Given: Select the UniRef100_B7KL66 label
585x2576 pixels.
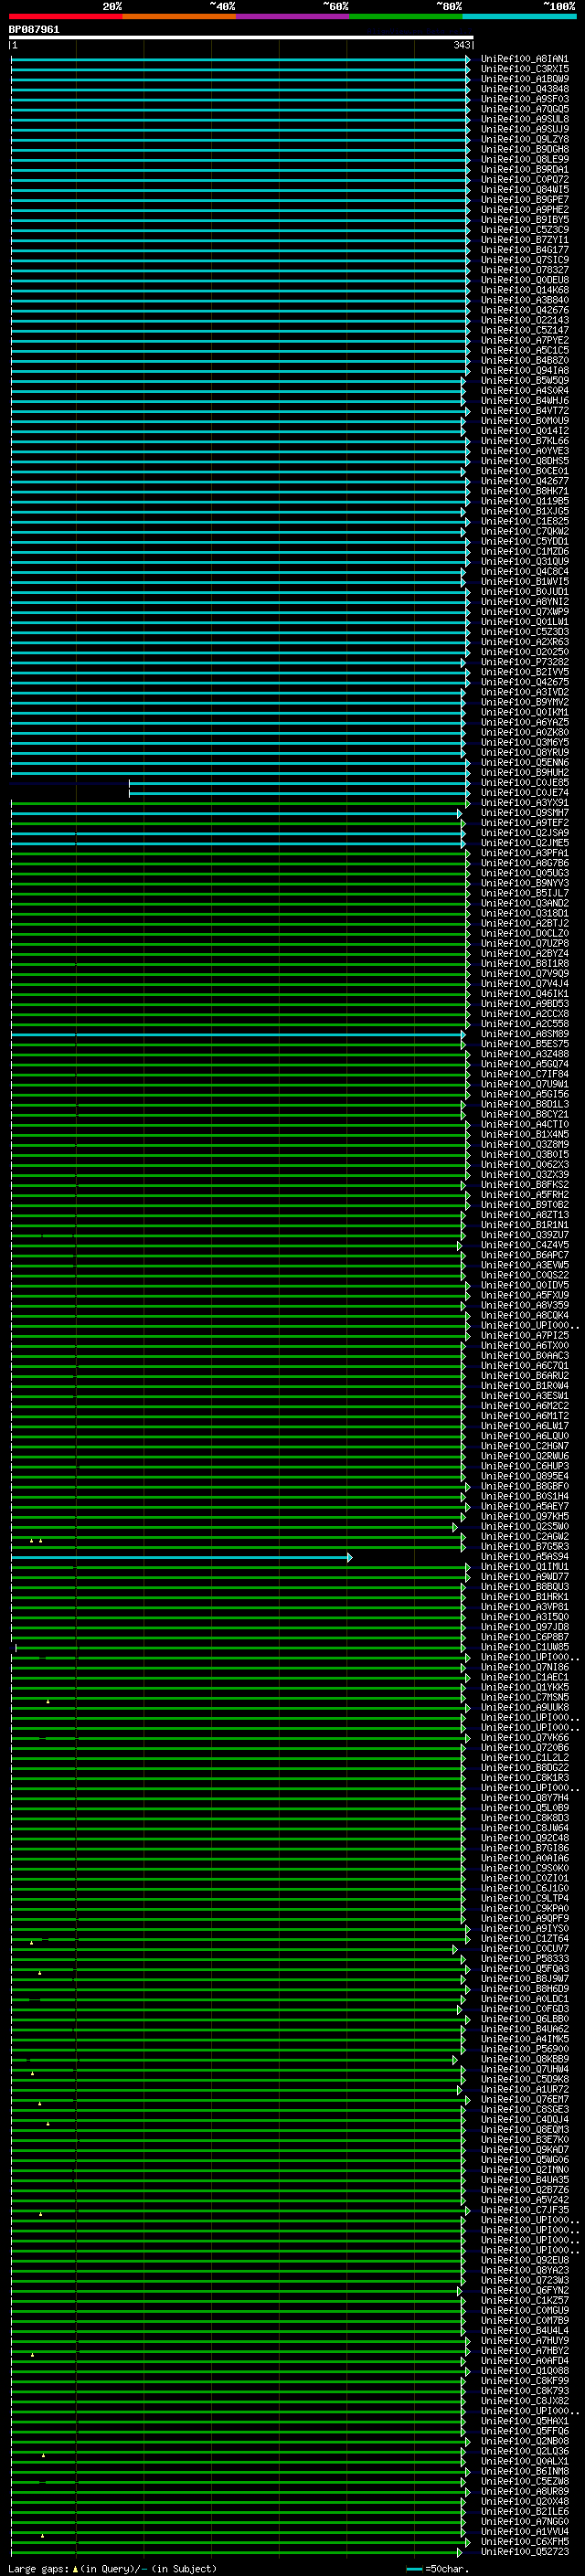Looking at the screenshot, I should [x=524, y=441].
